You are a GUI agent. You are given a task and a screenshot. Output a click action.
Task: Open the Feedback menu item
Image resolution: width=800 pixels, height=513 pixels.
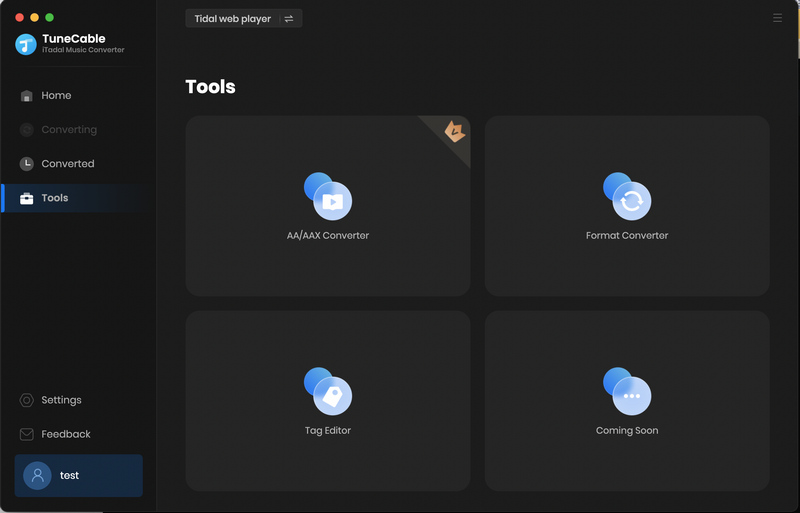tap(79, 434)
